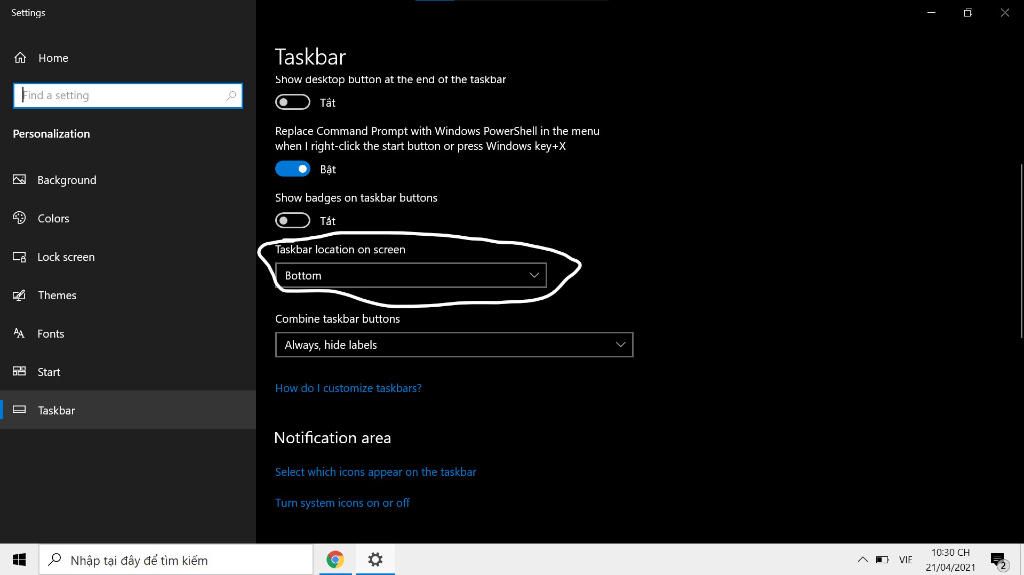
Task: Open Google Chrome from the taskbar
Action: point(335,559)
